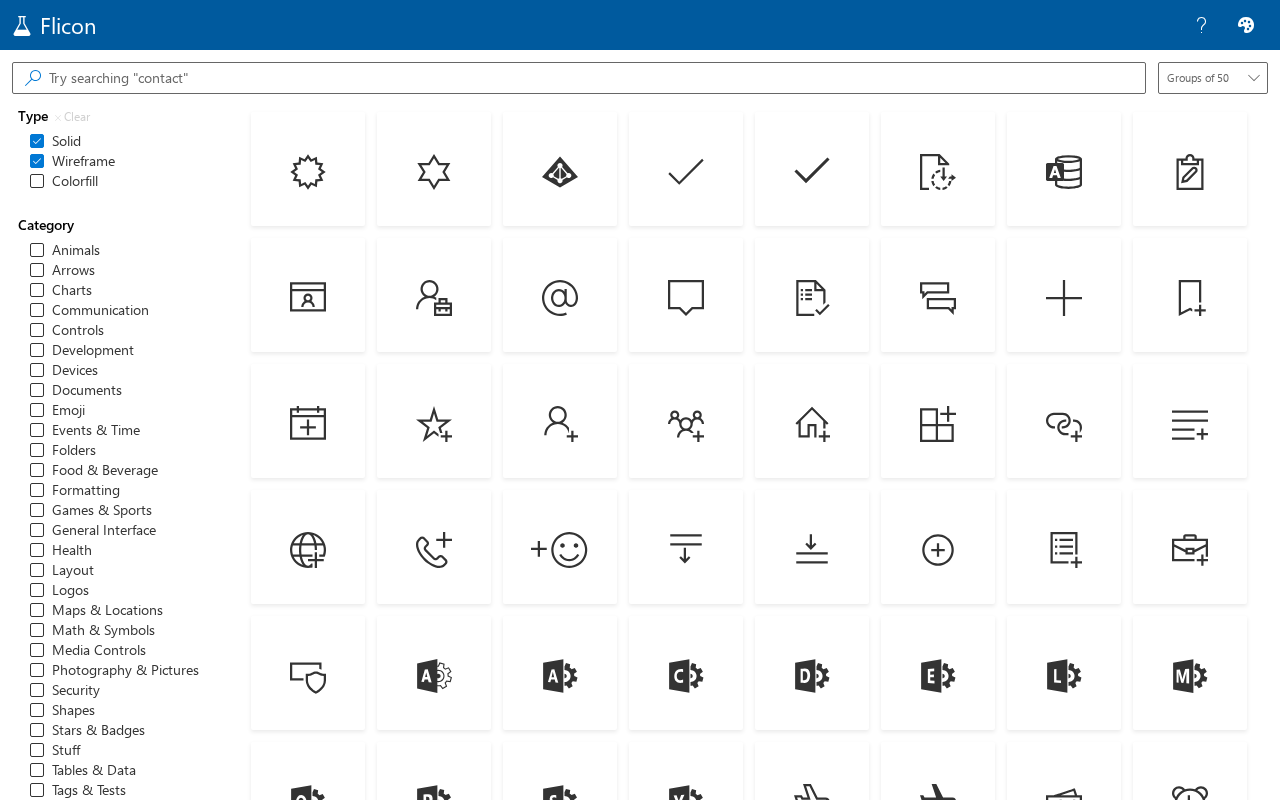Filter by Events & Time category
Viewport: 1280px width, 800px height.
pos(37,430)
